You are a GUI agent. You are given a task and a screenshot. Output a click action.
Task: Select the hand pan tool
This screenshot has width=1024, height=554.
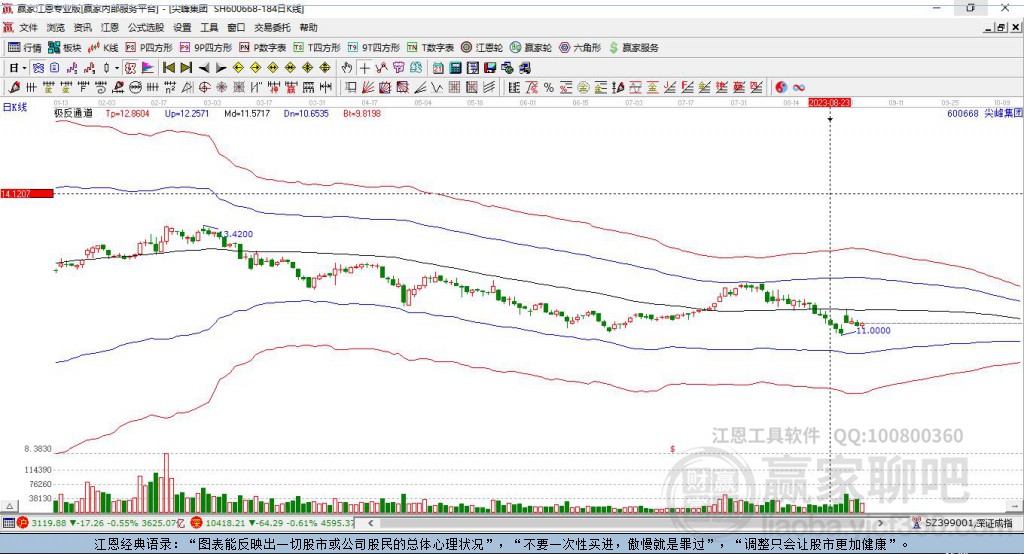point(347,68)
